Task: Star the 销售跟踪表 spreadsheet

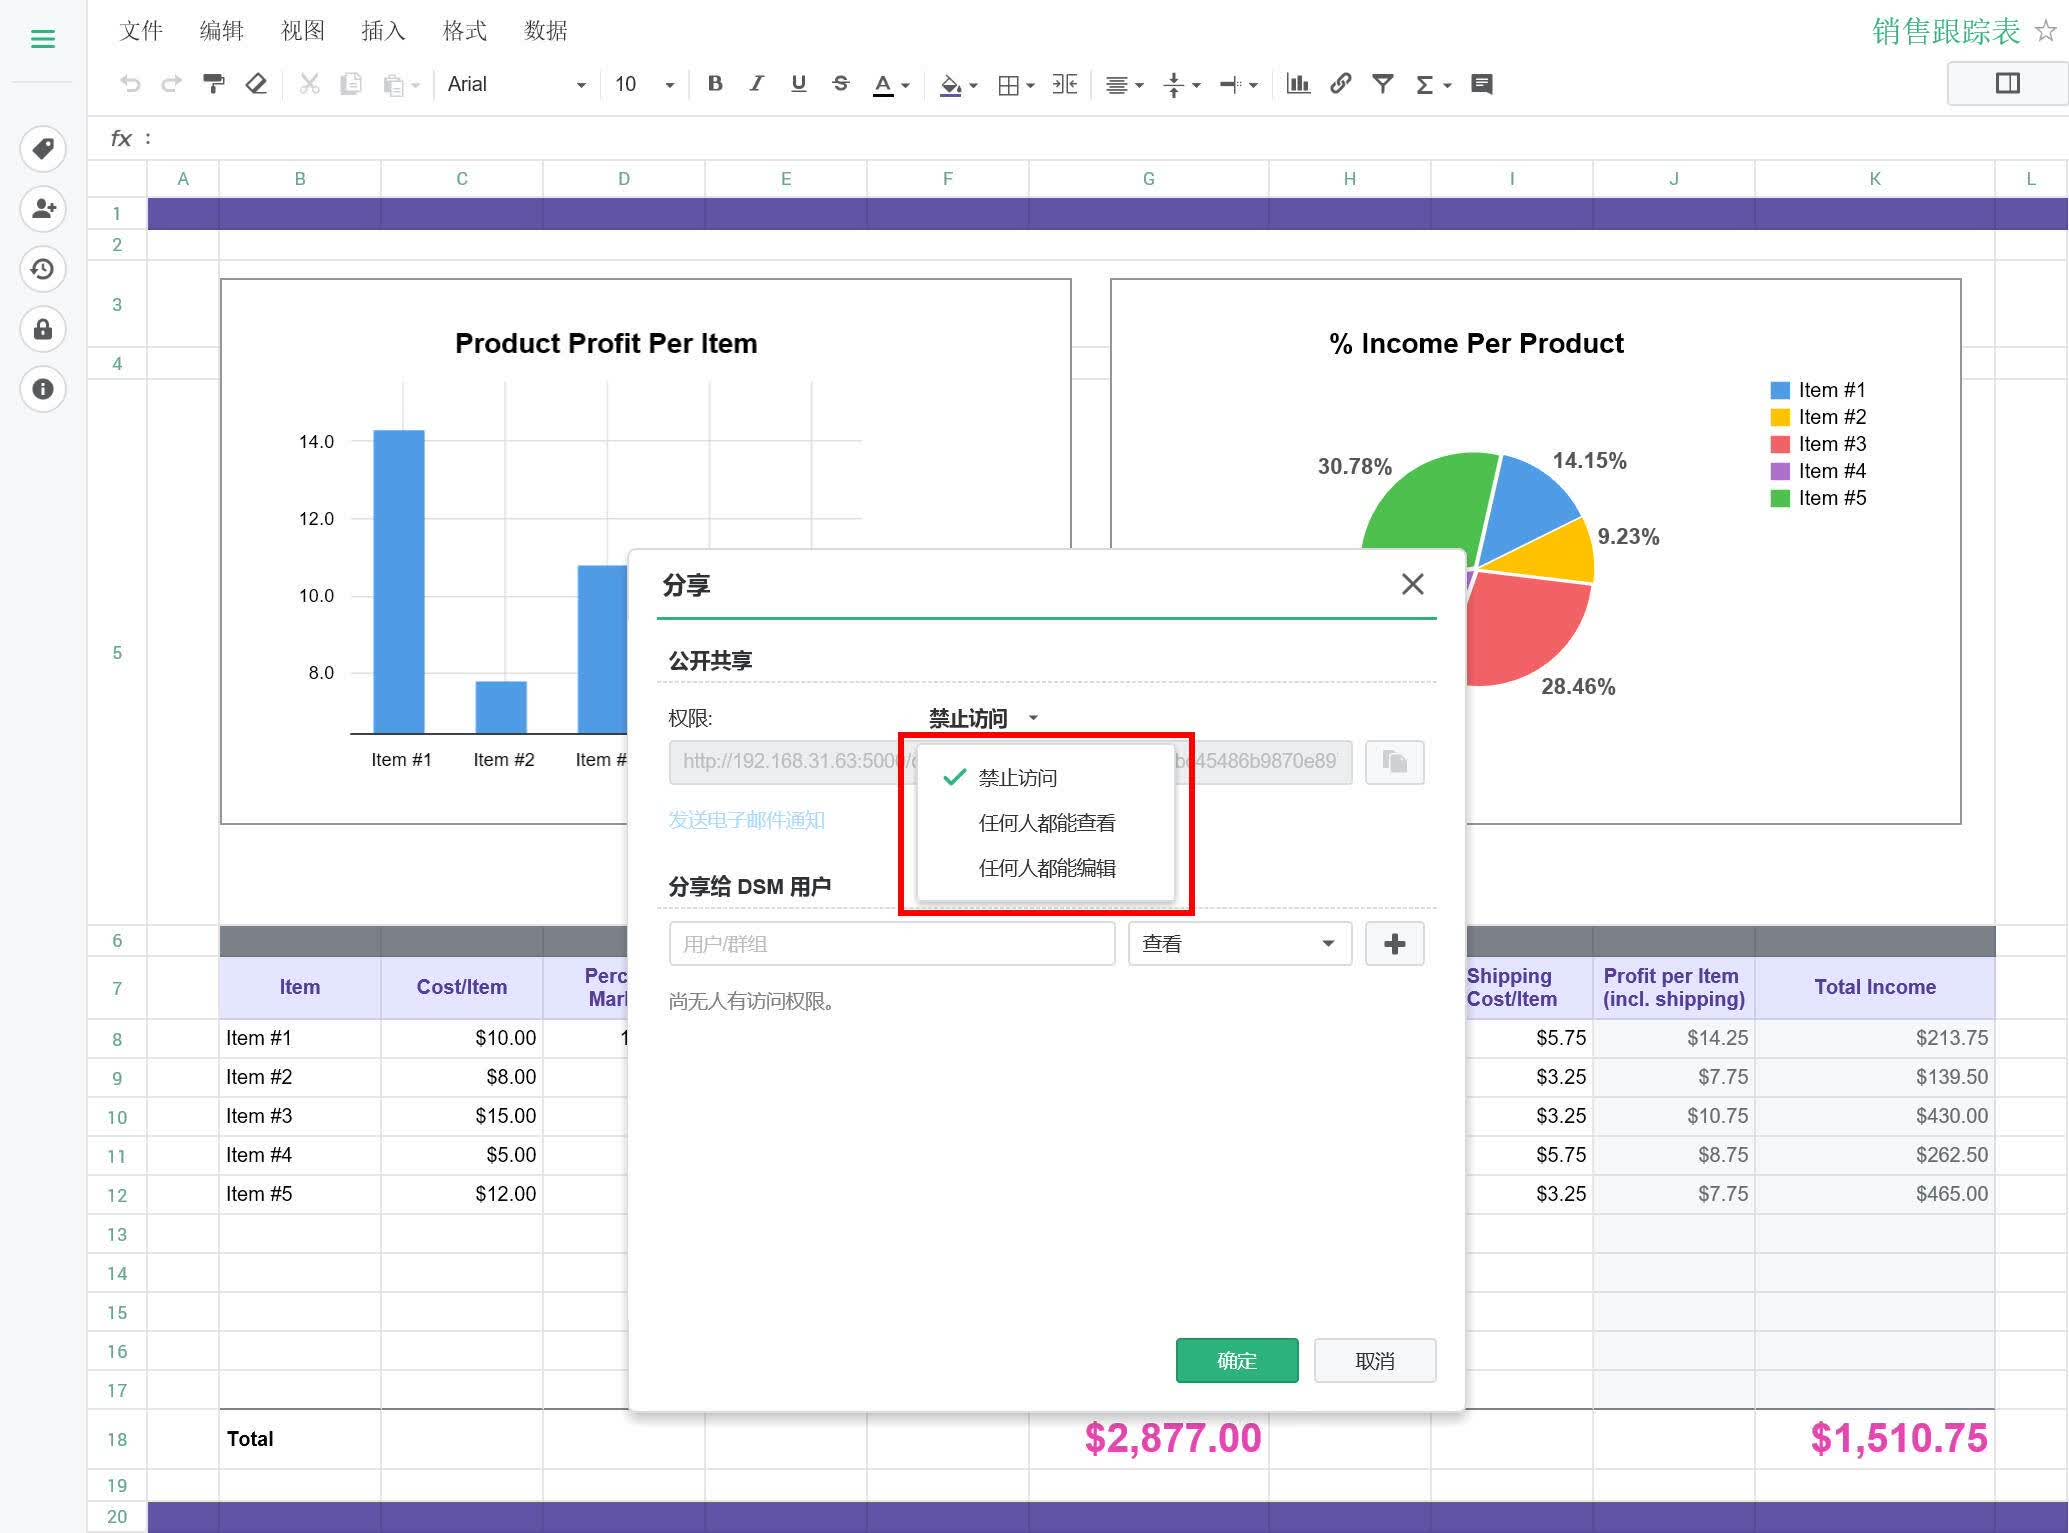Action: (2046, 31)
